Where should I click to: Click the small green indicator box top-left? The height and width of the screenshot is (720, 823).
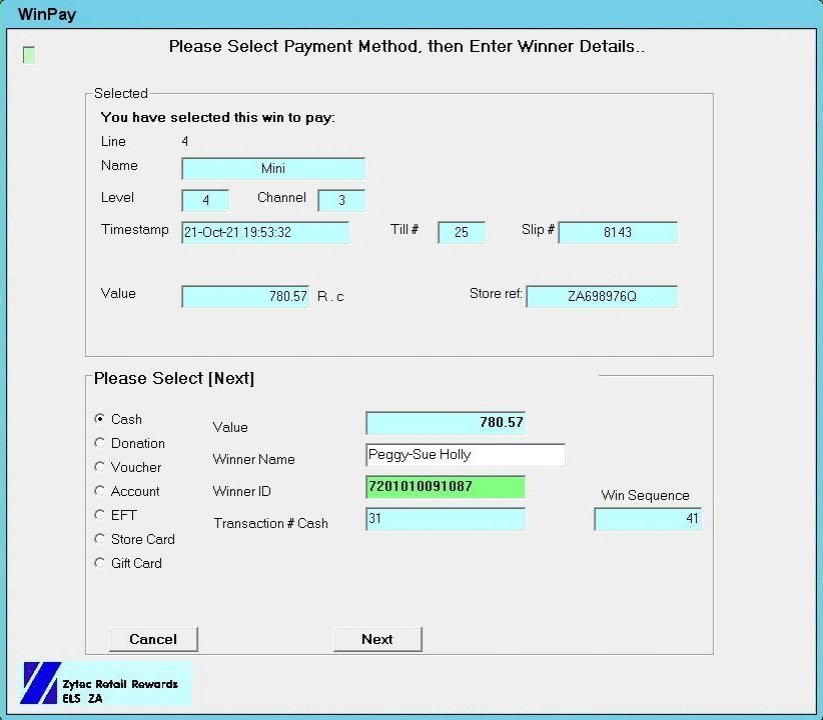pos(29,55)
